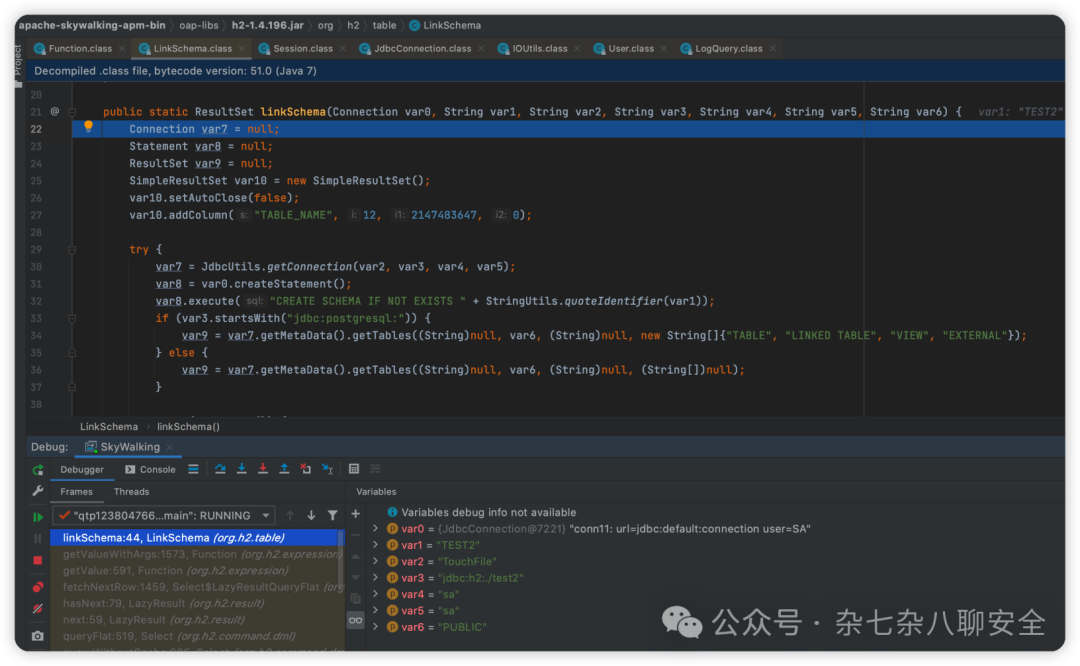Toggle show watches glasses icon
The width and height of the screenshot is (1080, 666).
click(x=355, y=620)
